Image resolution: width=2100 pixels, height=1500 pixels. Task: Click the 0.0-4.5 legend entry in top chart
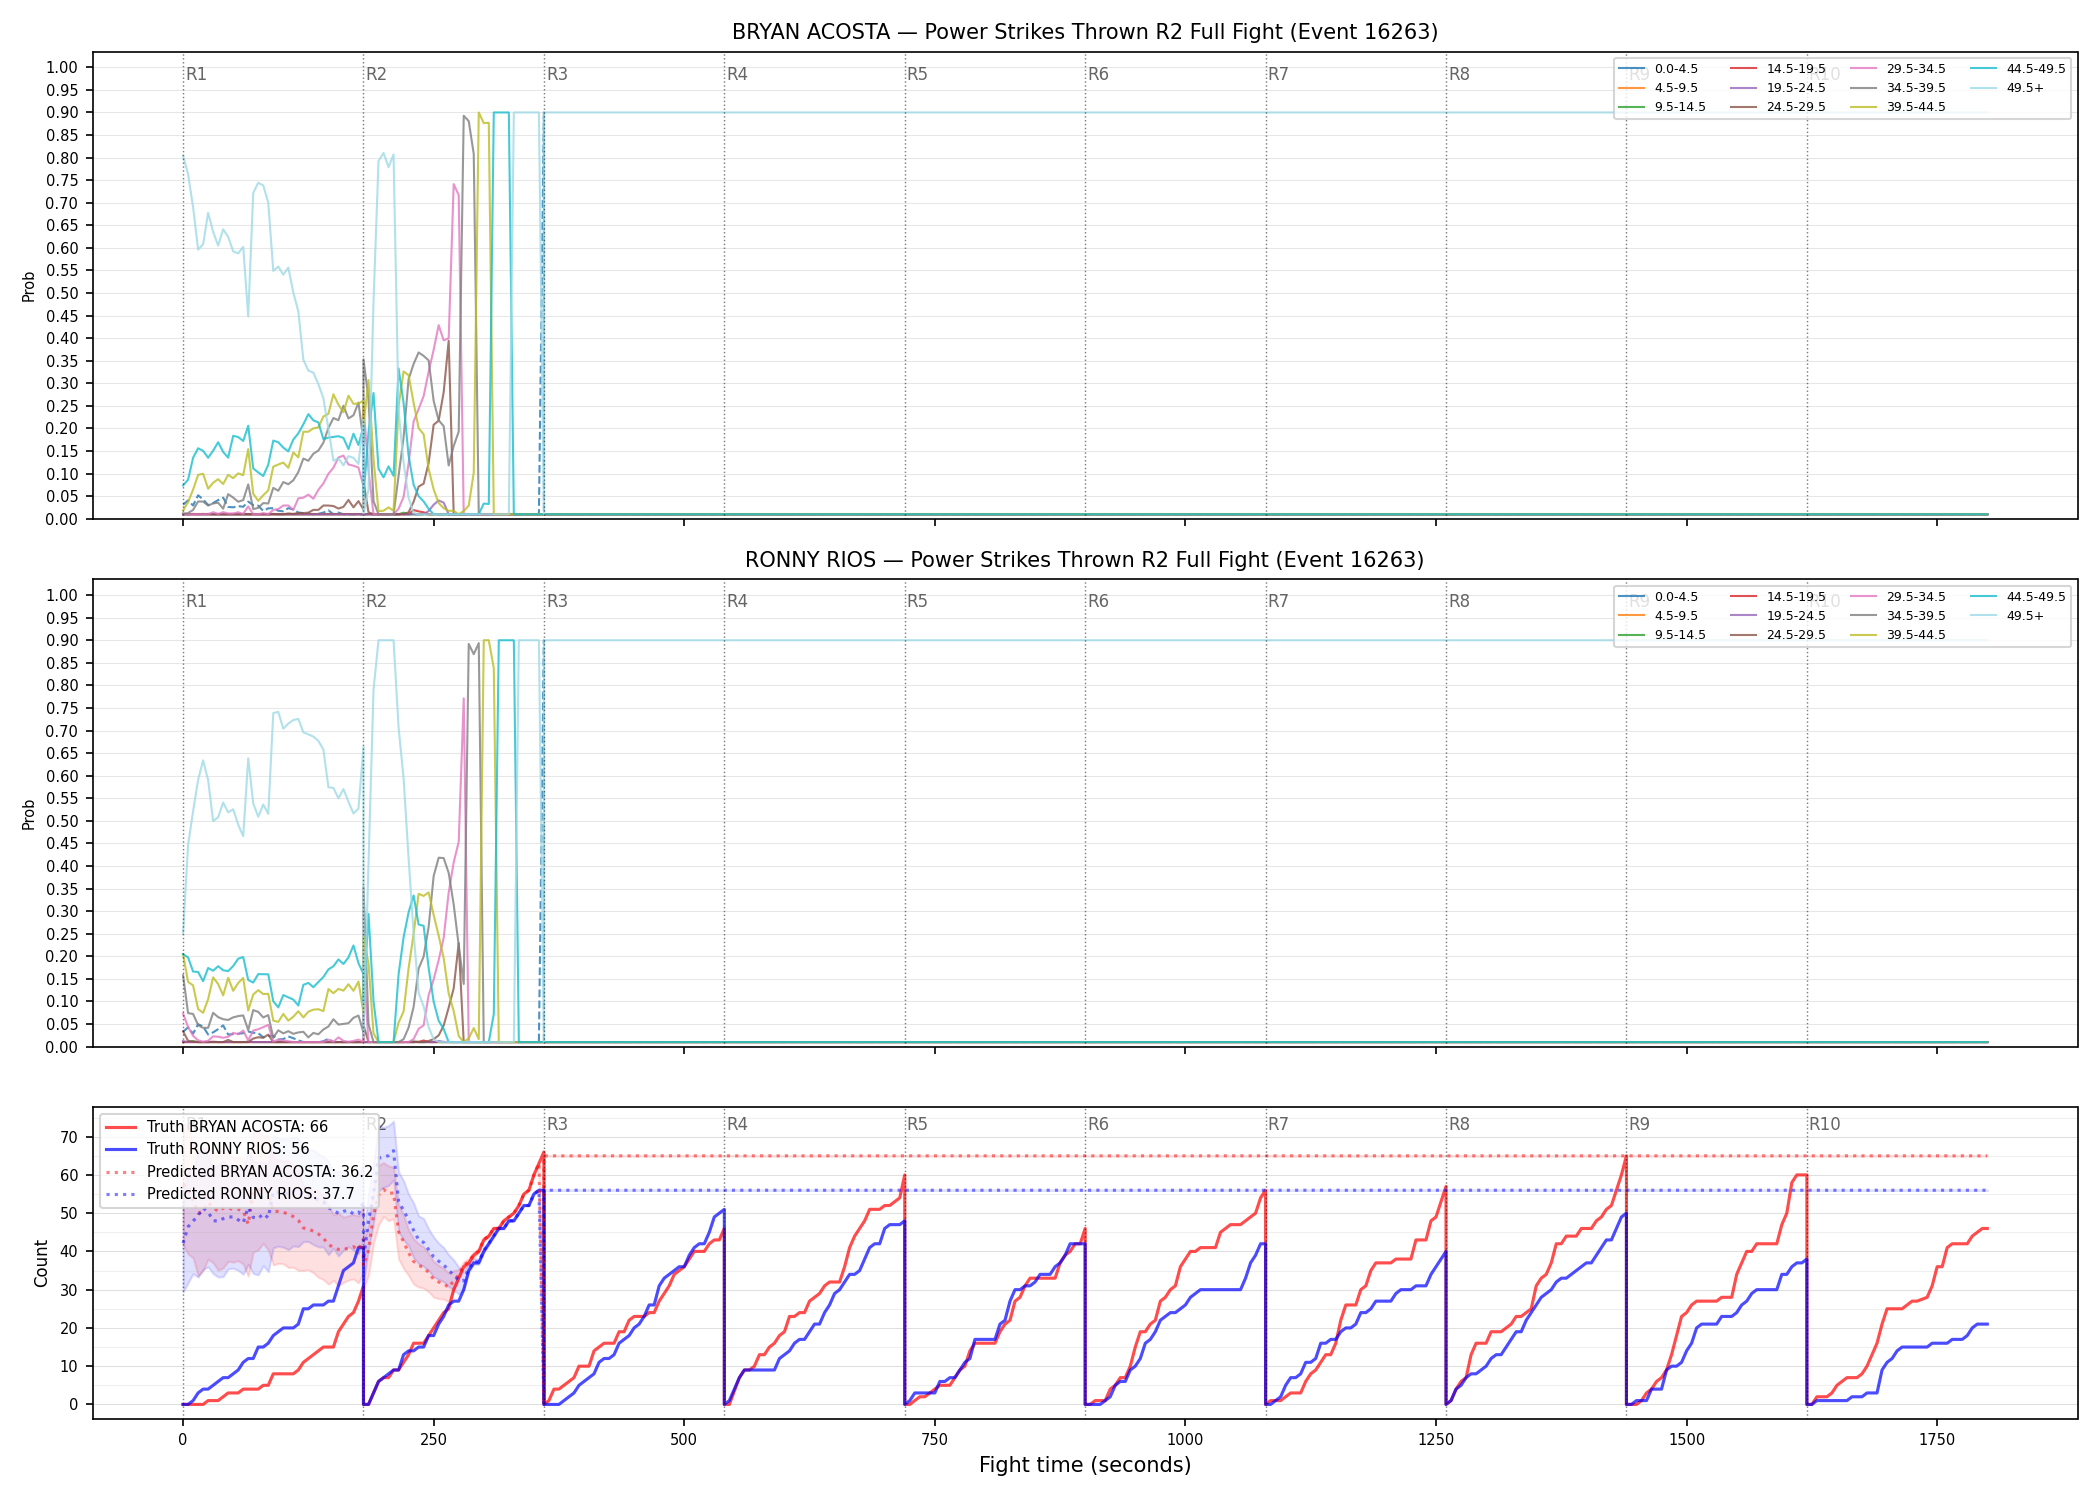point(1658,69)
